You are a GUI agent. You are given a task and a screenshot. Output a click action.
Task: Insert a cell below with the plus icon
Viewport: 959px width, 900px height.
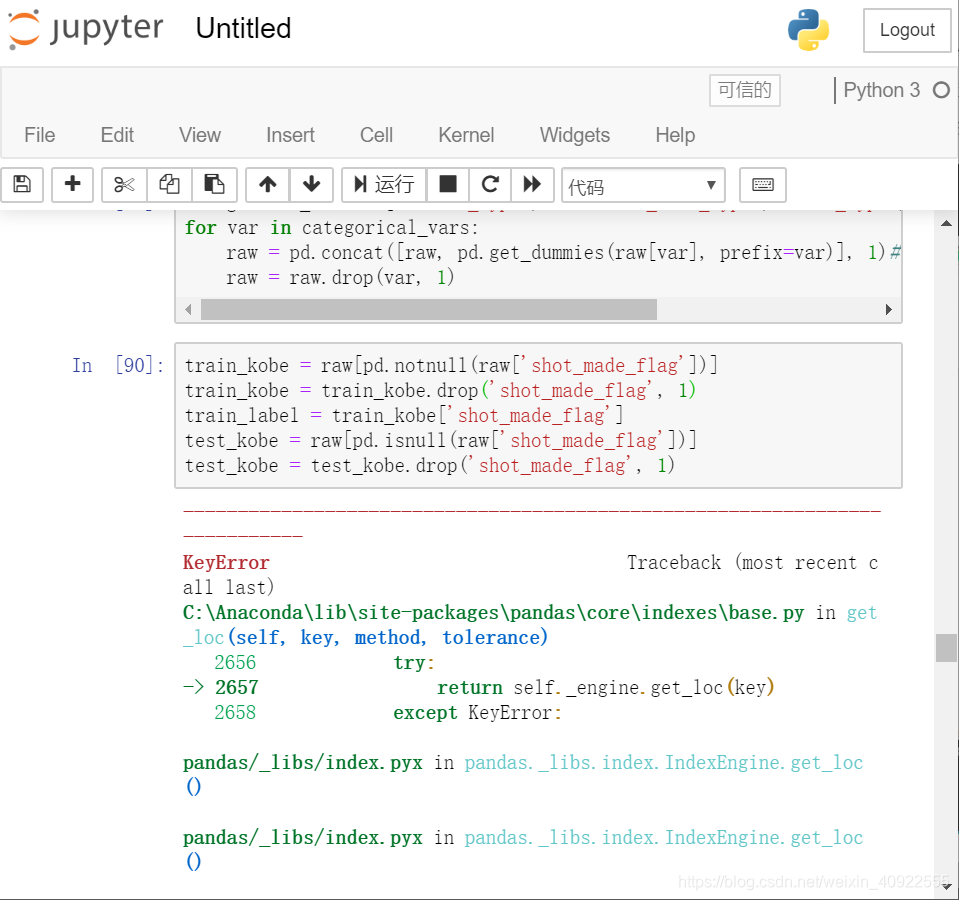click(72, 184)
